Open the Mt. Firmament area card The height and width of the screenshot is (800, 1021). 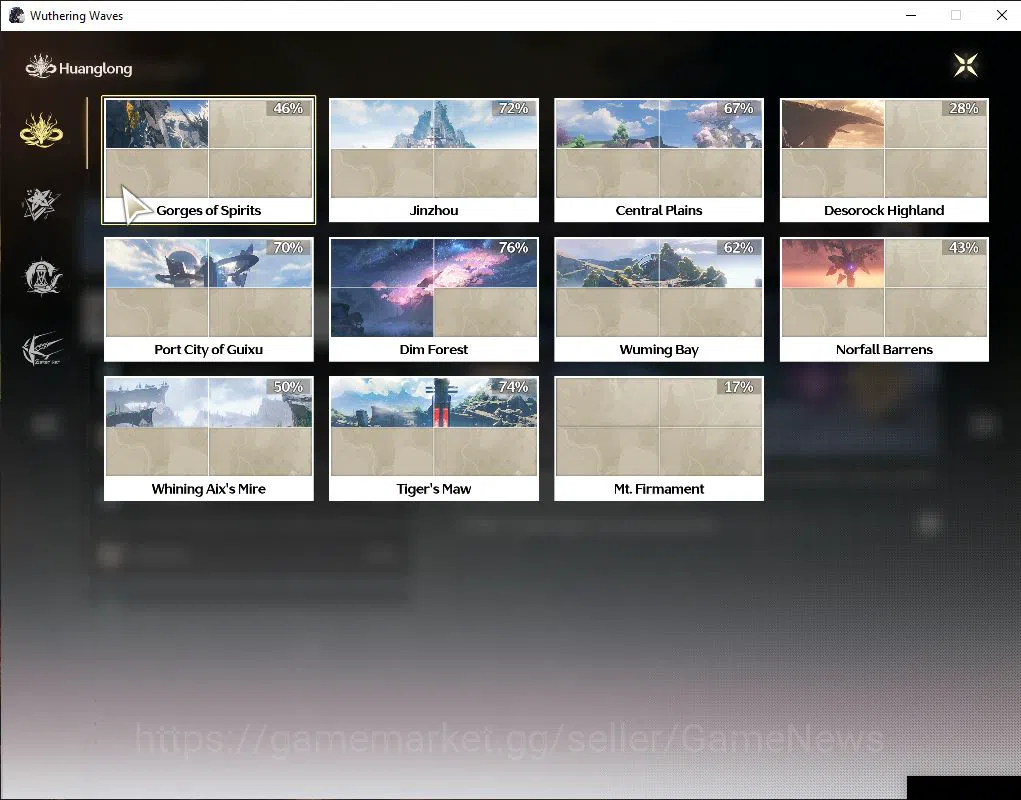click(x=659, y=439)
